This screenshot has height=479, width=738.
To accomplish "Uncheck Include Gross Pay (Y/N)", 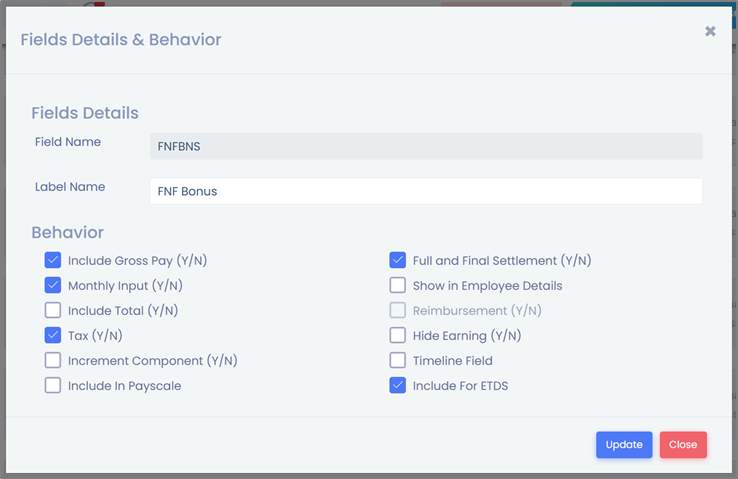I will 53,261.
